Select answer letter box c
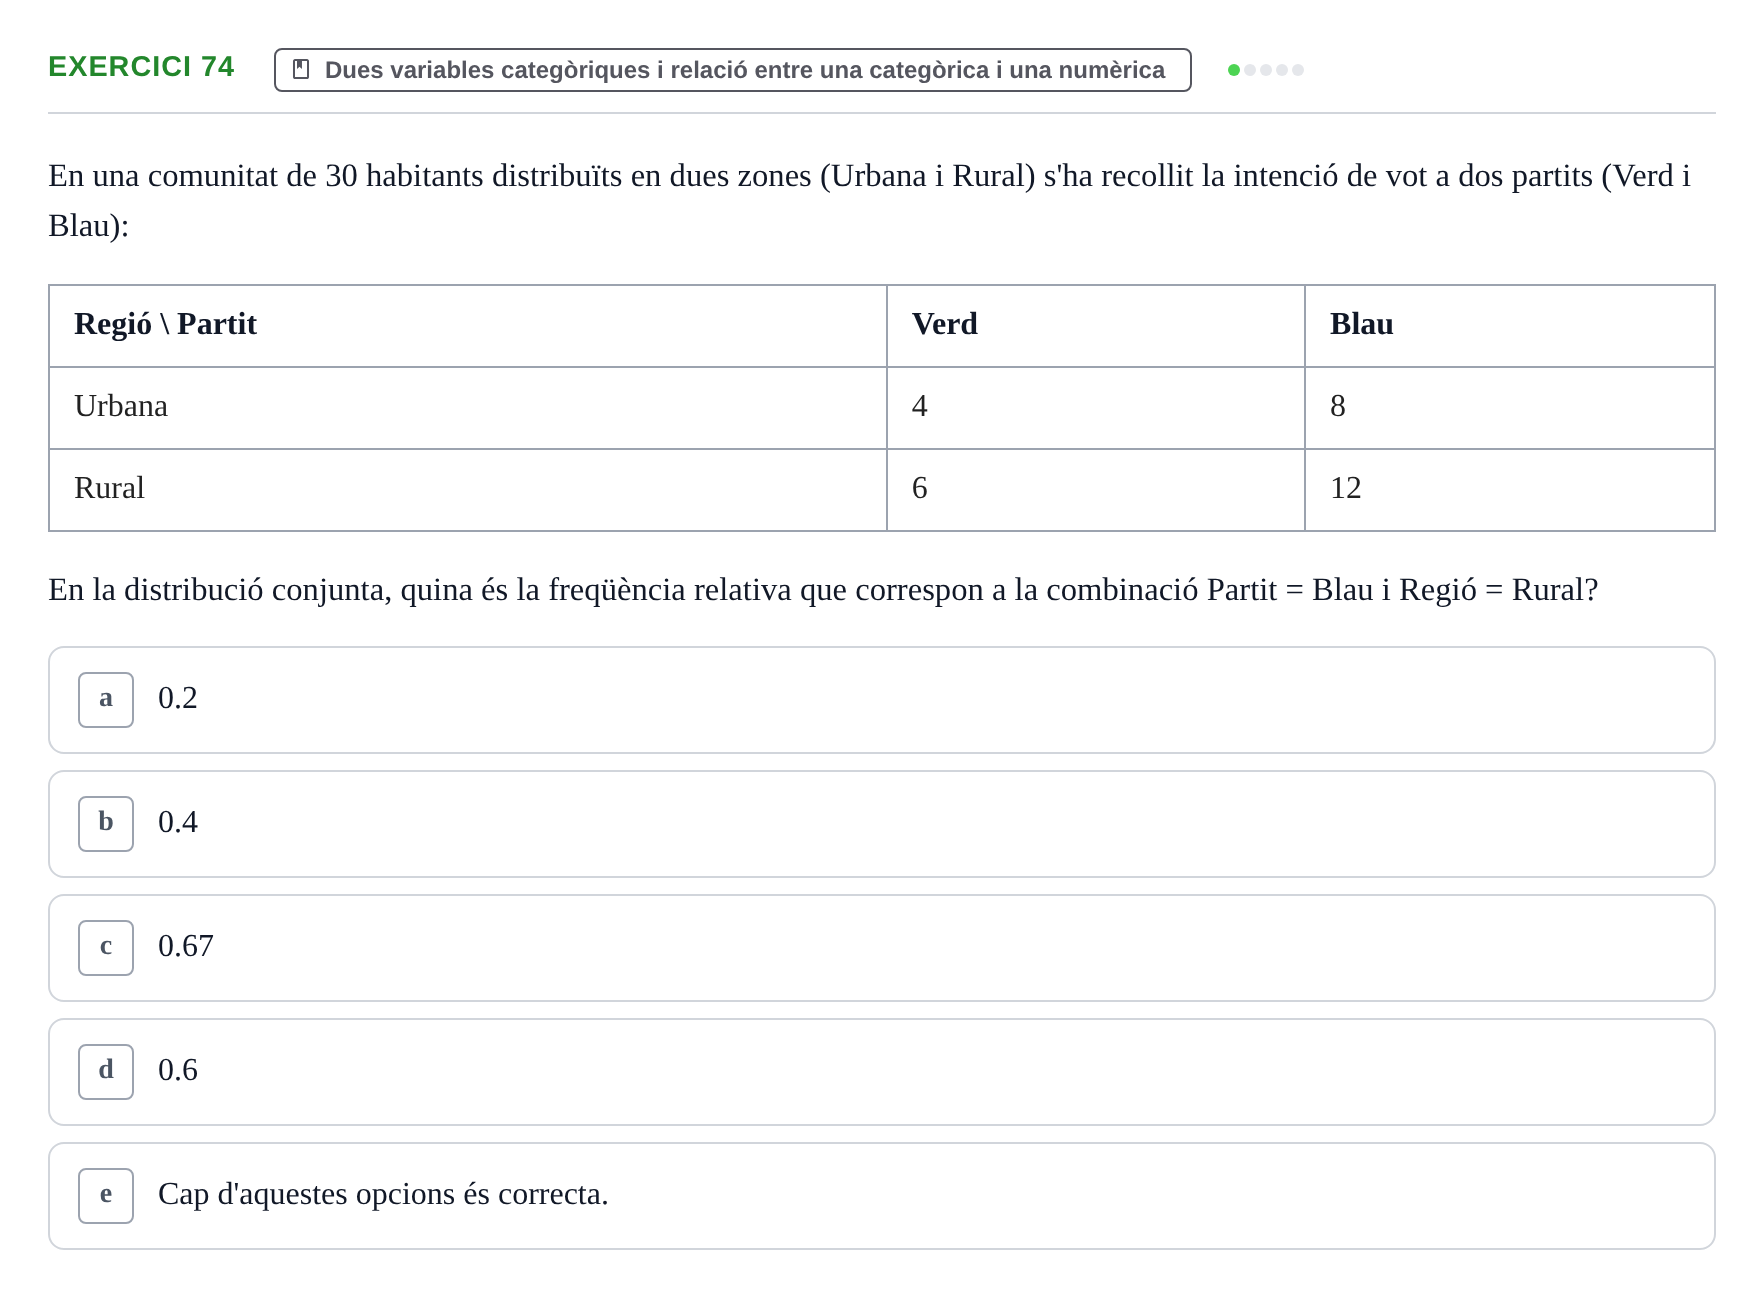The height and width of the screenshot is (1298, 1764). coord(106,948)
